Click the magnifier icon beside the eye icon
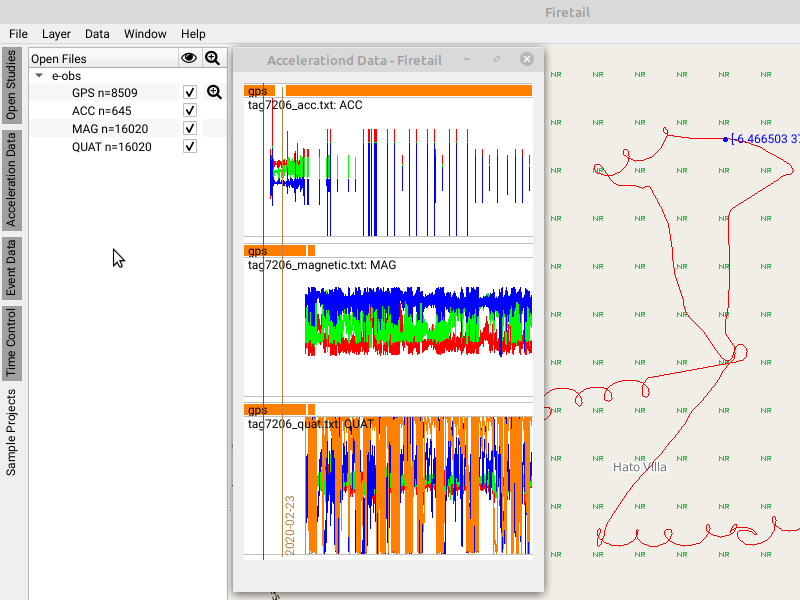The width and height of the screenshot is (800, 600). pyautogui.click(x=212, y=58)
